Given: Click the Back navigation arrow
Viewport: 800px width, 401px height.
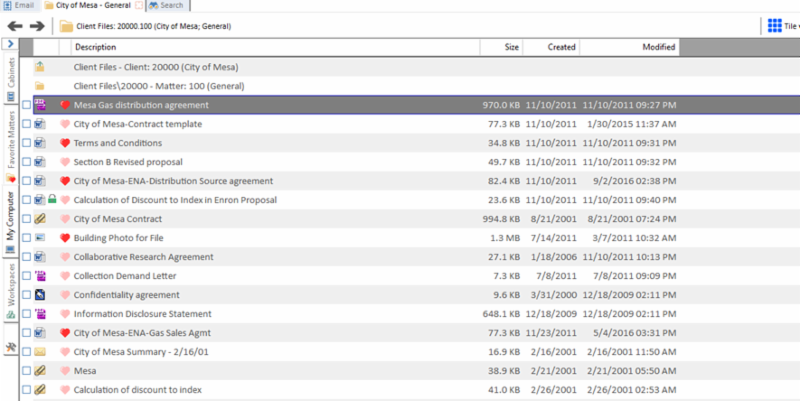Looking at the screenshot, I should tap(15, 26).
